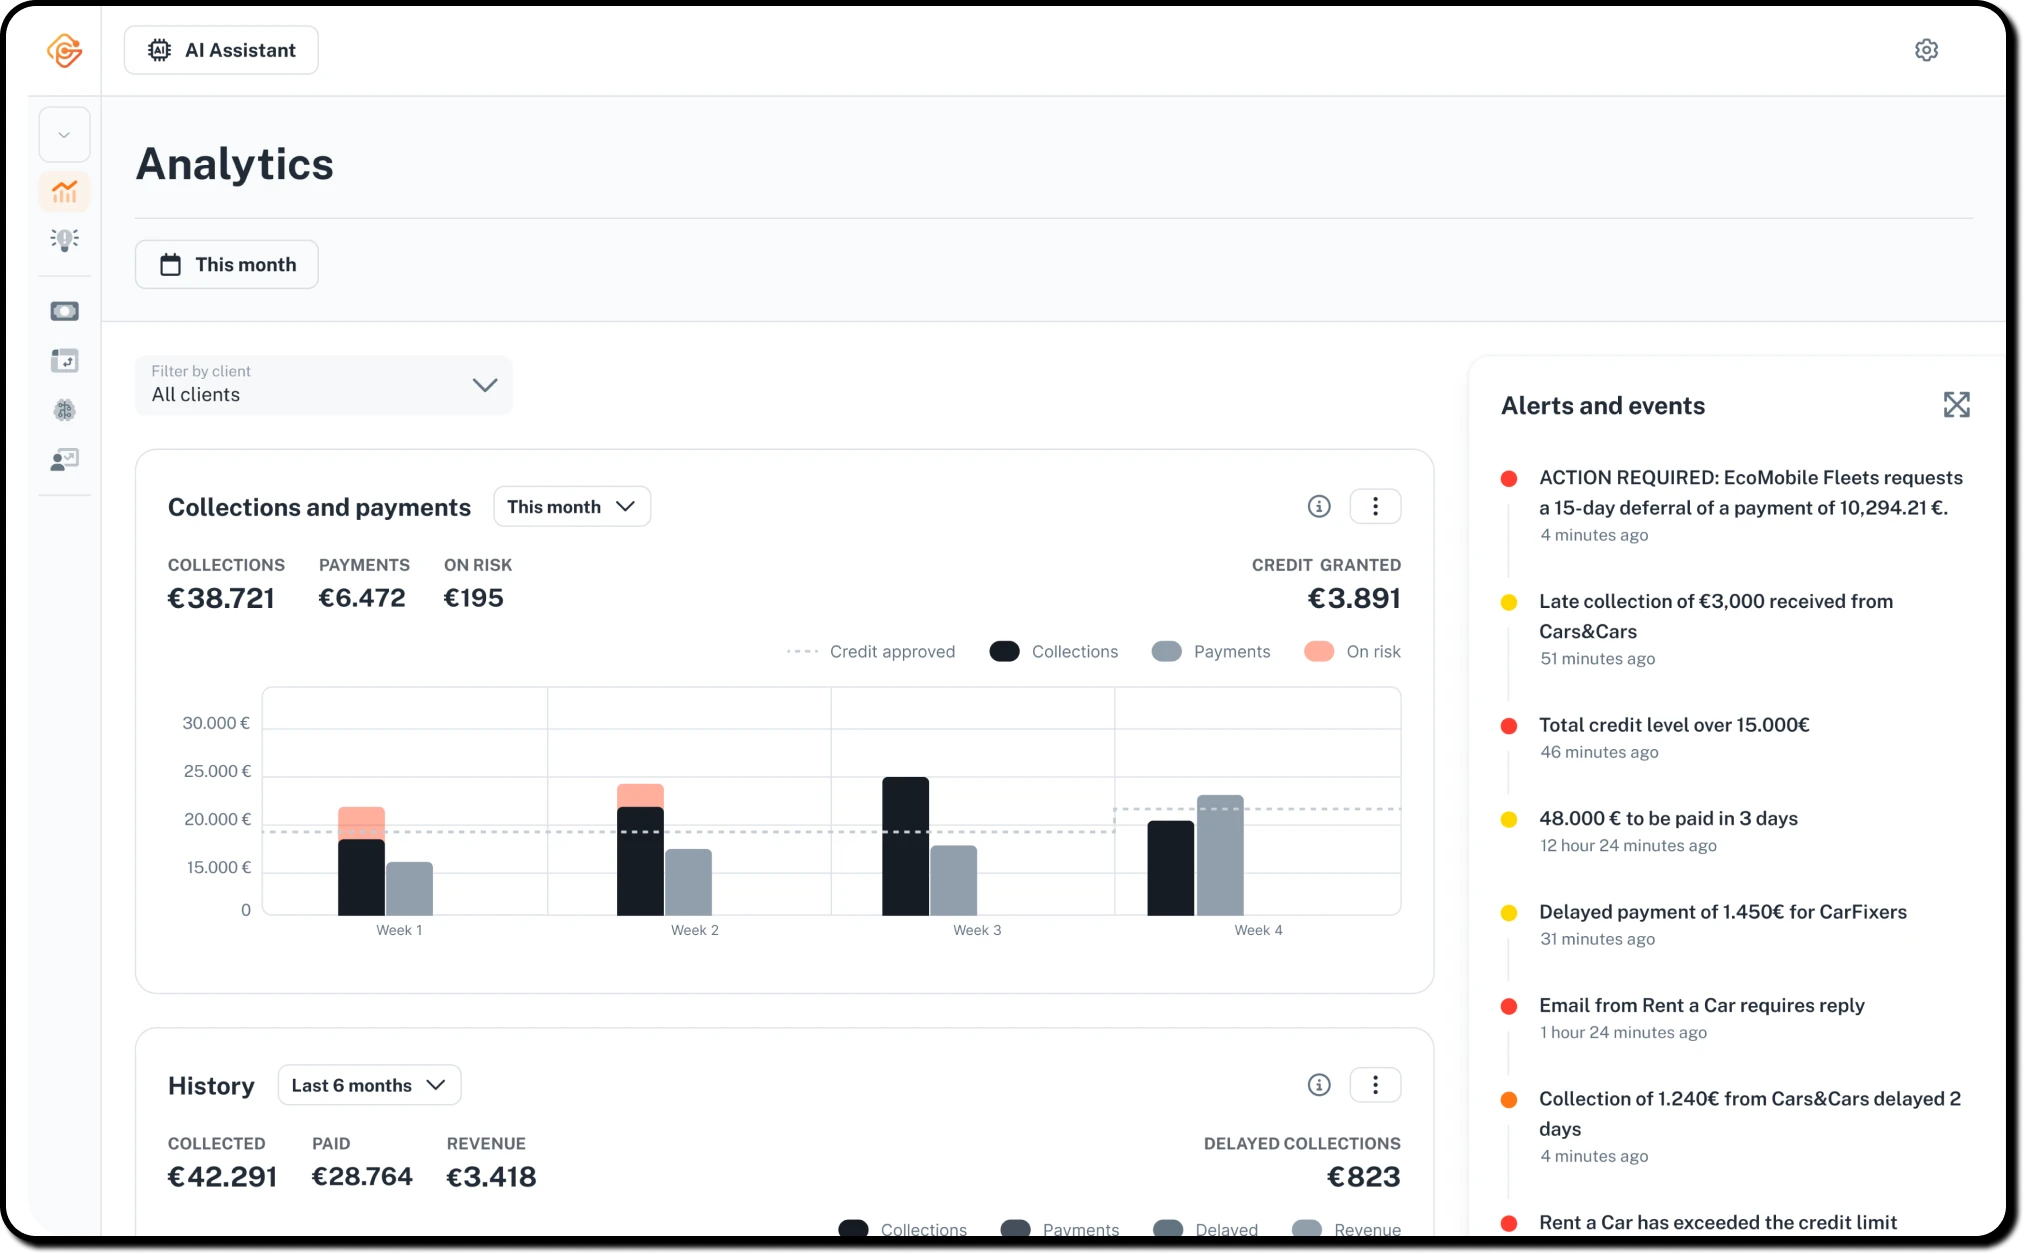Click the Week 2 axis label
The image size is (2024, 1254).
[694, 930]
